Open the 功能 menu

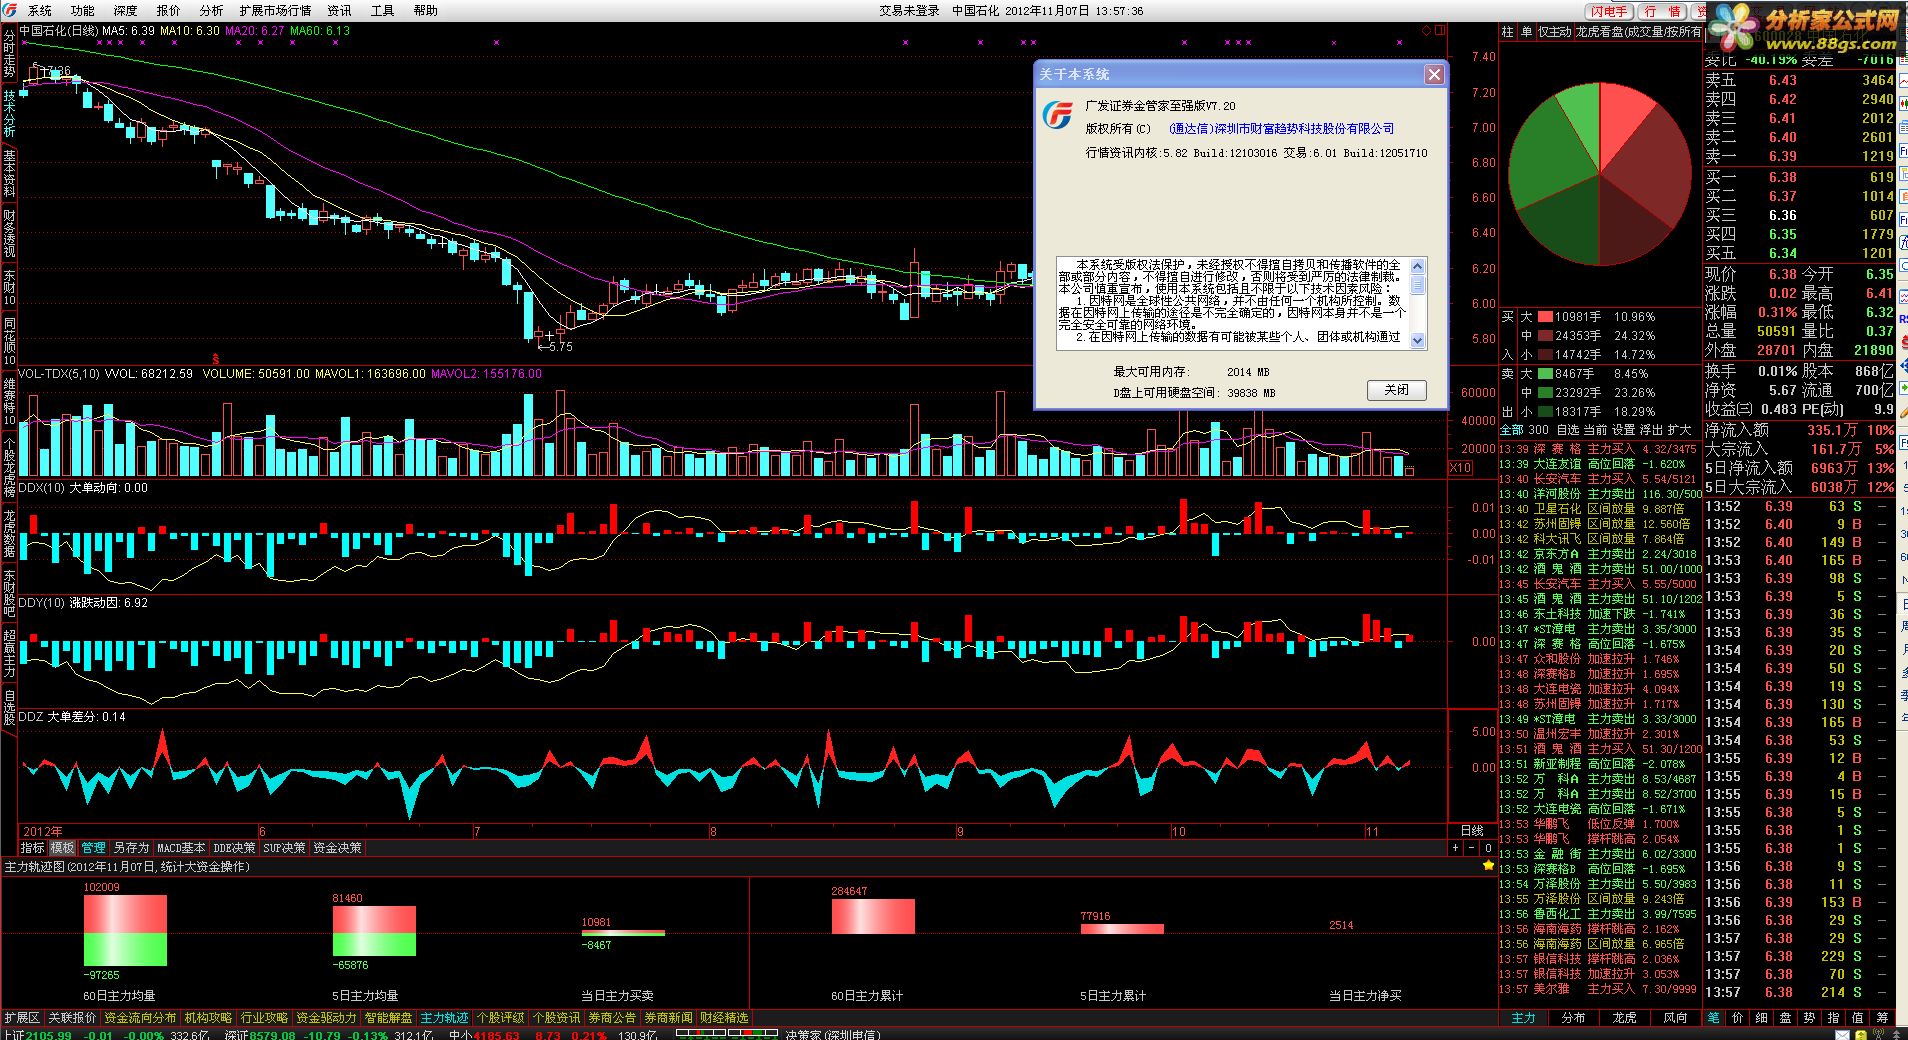point(83,11)
